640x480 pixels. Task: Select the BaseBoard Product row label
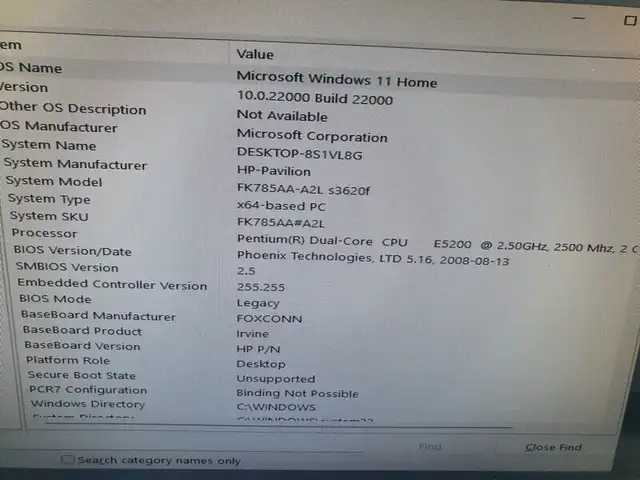click(x=82, y=331)
